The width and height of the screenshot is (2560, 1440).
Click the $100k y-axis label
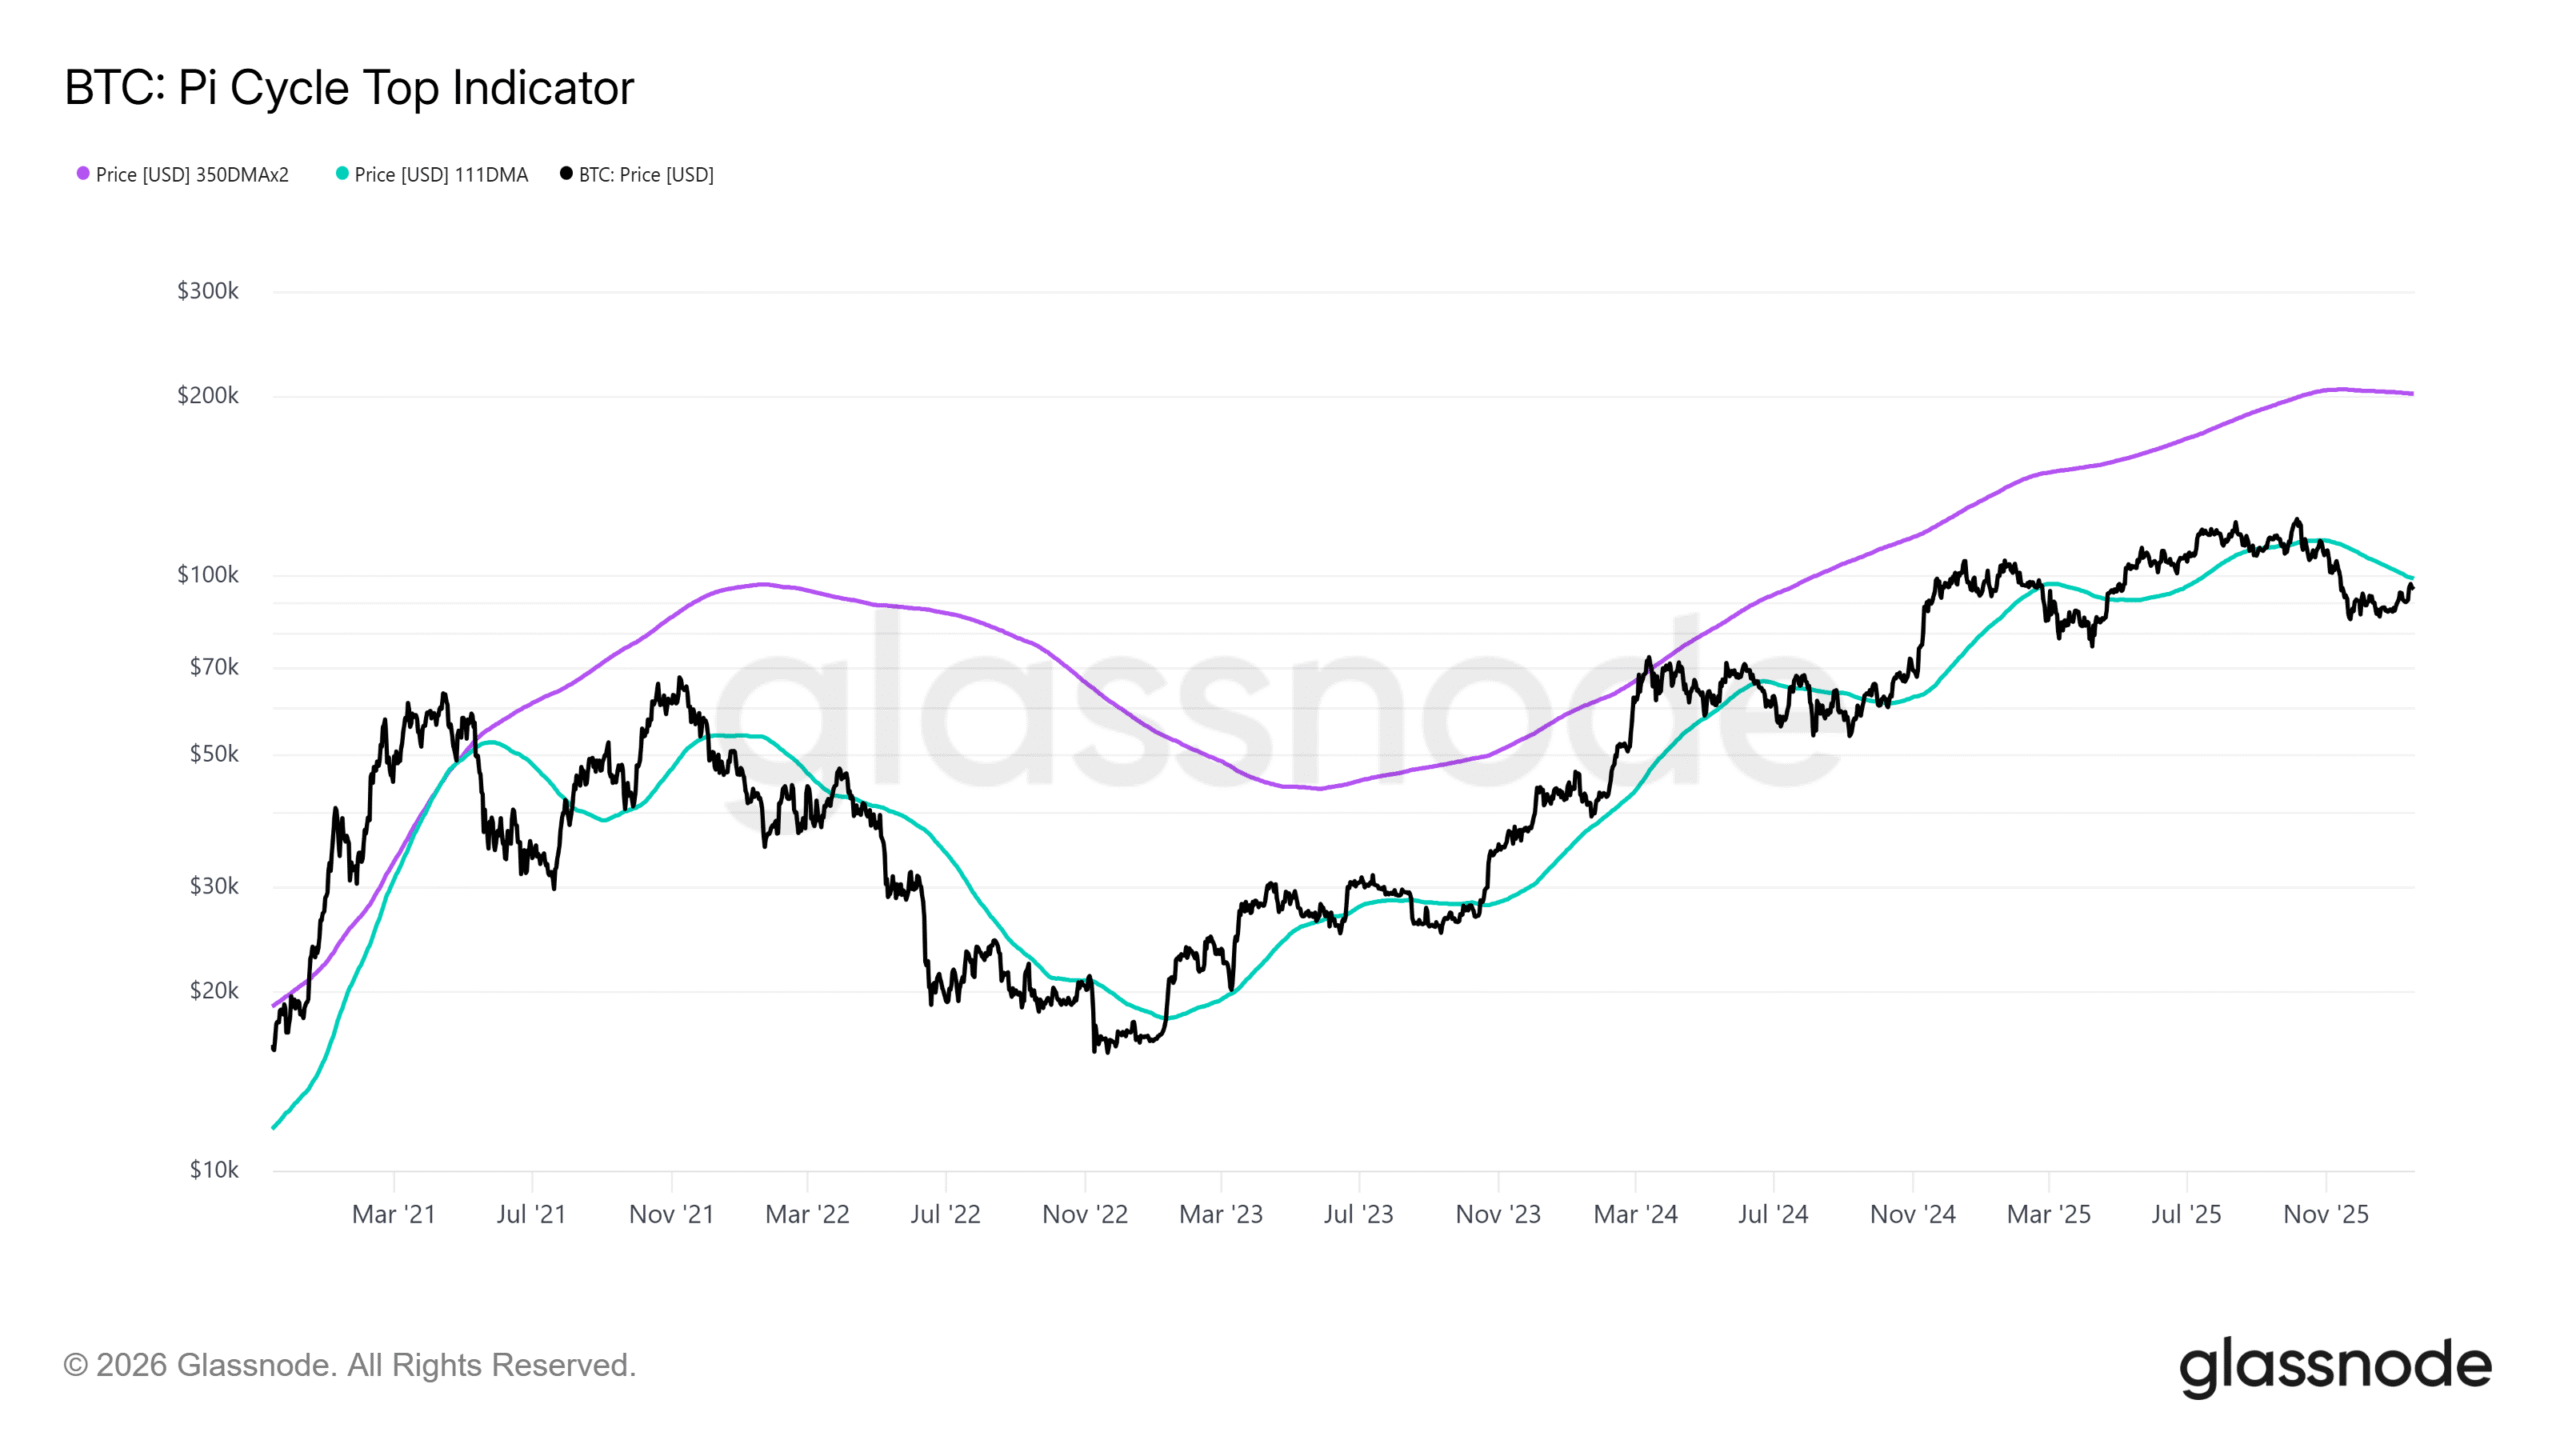(208, 575)
